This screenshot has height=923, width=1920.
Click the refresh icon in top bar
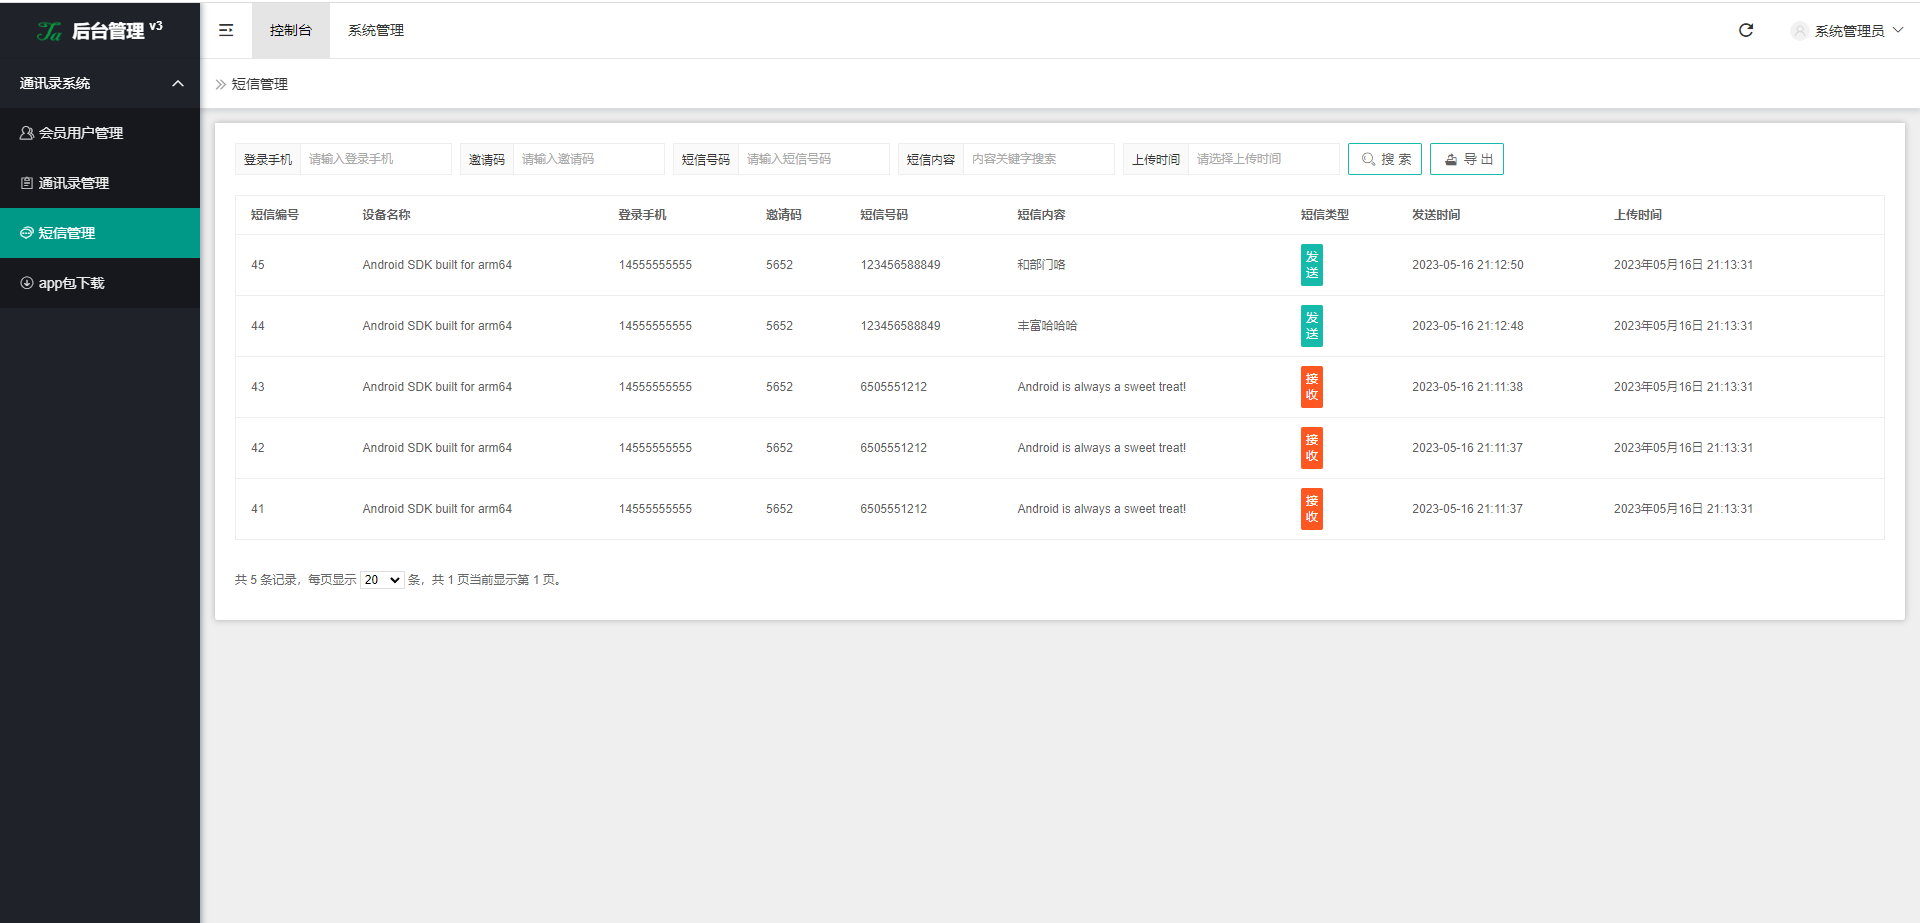click(x=1746, y=30)
